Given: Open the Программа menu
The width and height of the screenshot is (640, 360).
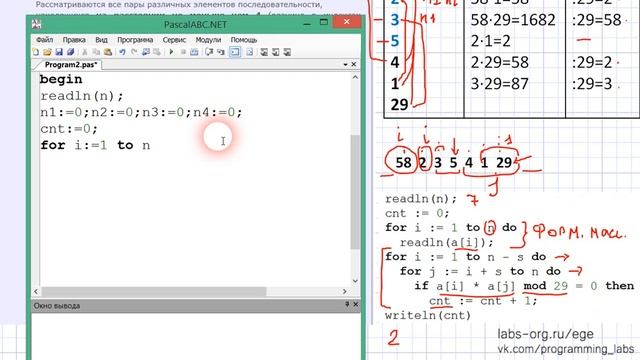Looking at the screenshot, I should tap(135, 40).
